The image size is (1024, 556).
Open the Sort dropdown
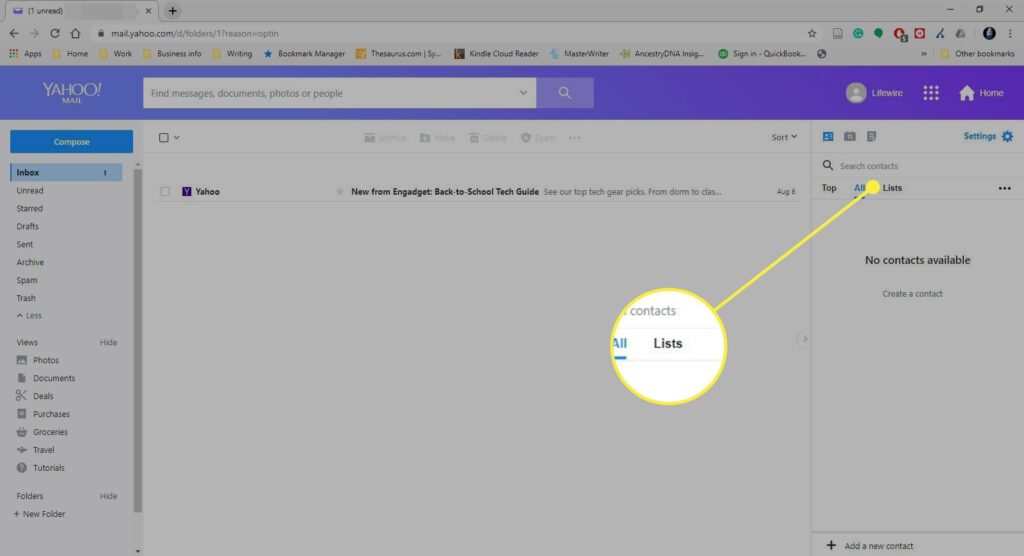[784, 137]
